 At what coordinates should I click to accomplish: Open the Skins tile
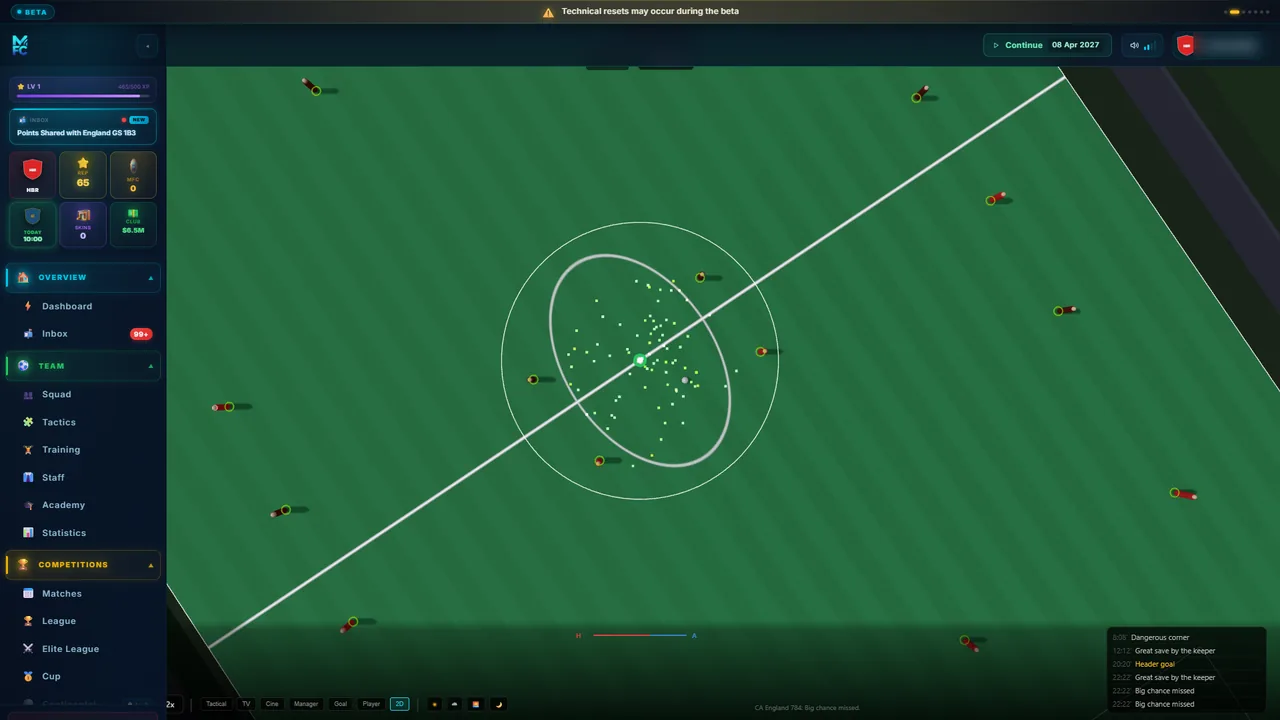(x=83, y=224)
